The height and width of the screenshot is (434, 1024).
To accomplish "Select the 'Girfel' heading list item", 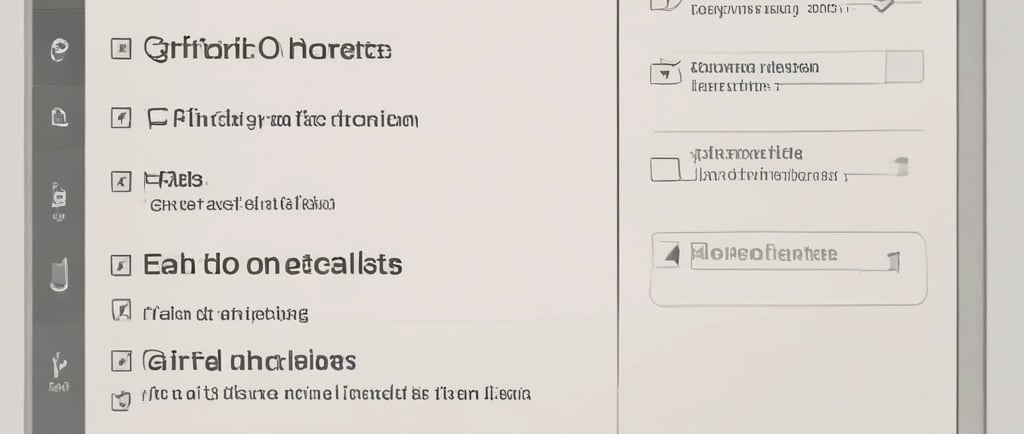I will pos(249,361).
